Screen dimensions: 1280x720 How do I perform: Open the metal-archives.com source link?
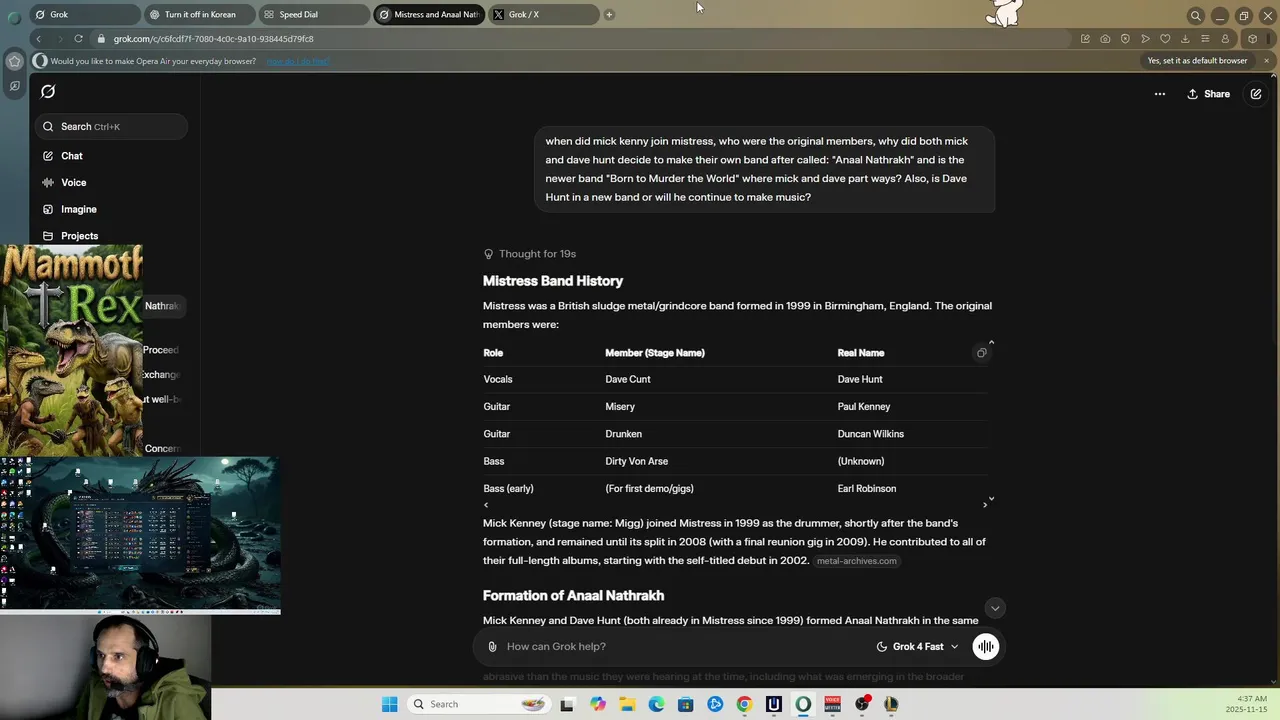pyautogui.click(x=856, y=561)
